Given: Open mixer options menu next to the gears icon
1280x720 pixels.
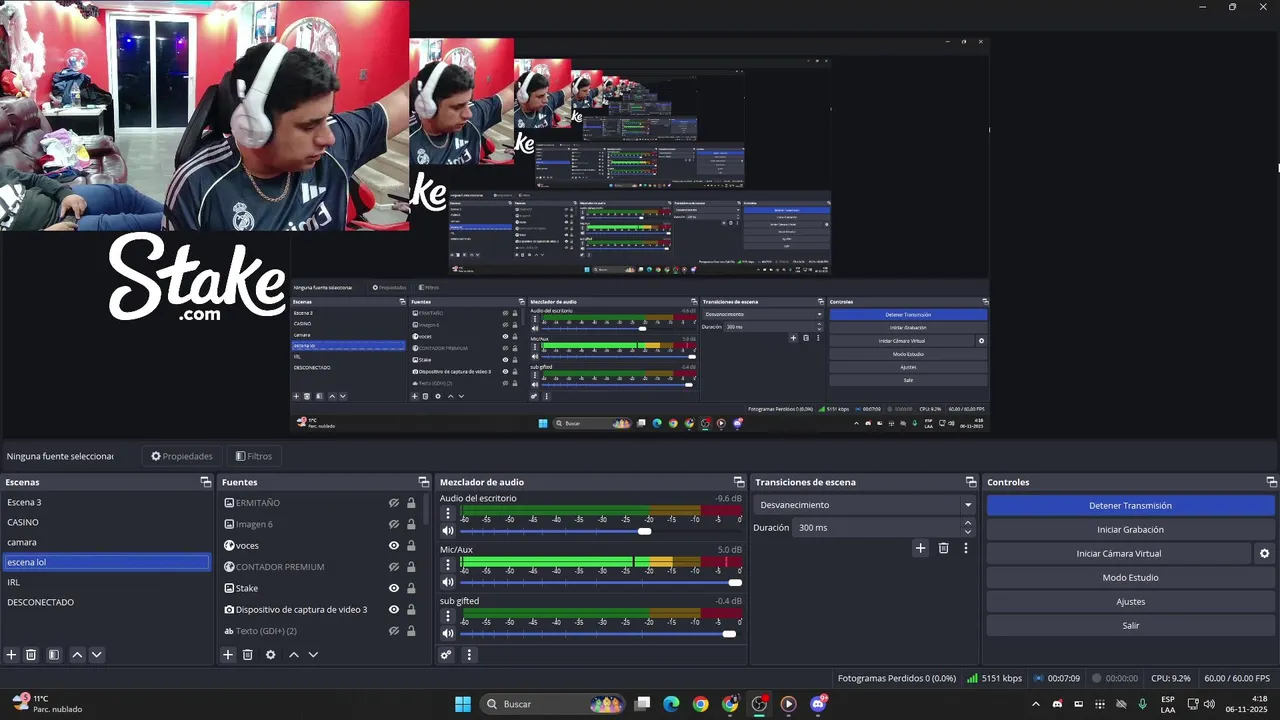Looking at the screenshot, I should pyautogui.click(x=469, y=655).
